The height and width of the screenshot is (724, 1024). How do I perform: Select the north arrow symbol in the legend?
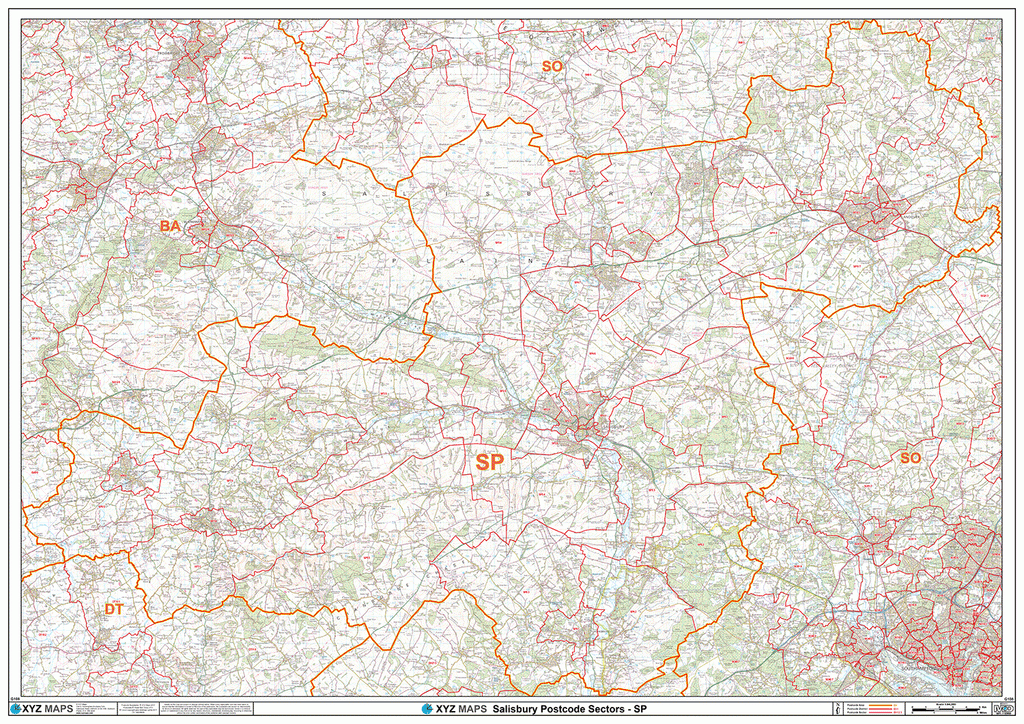tap(838, 708)
